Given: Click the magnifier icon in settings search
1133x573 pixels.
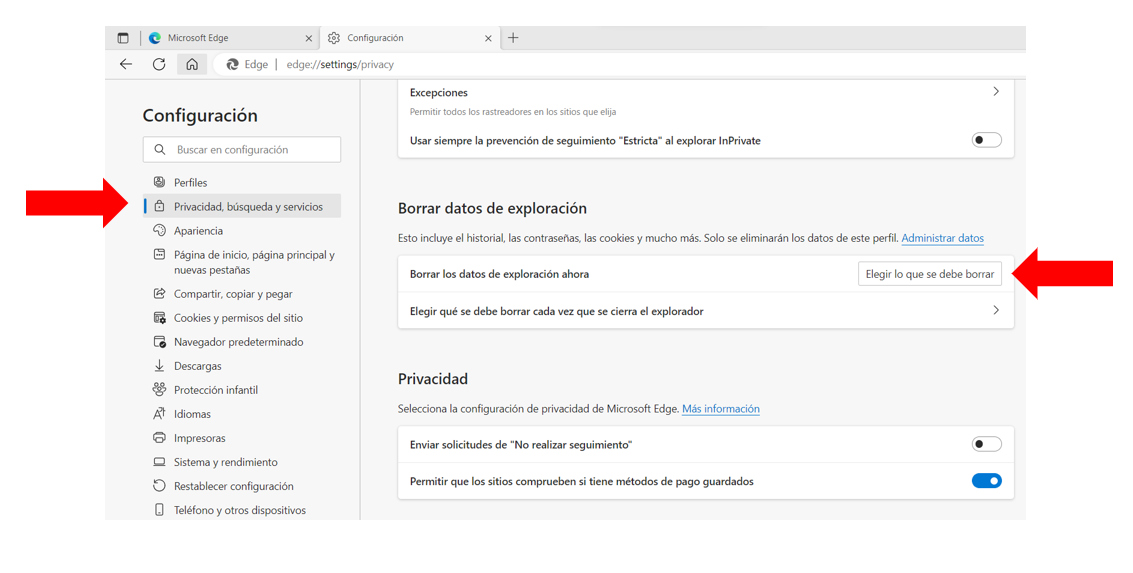Looking at the screenshot, I should point(160,150).
